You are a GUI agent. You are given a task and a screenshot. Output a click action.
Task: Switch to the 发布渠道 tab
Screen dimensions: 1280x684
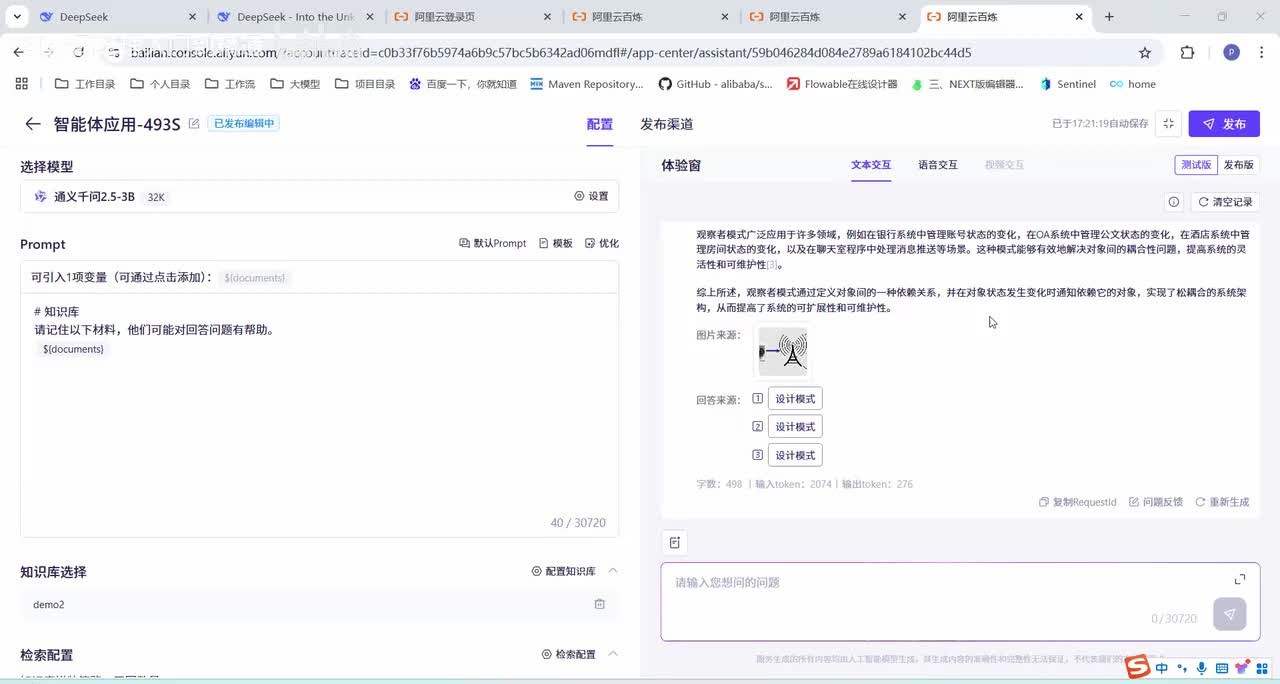point(667,124)
